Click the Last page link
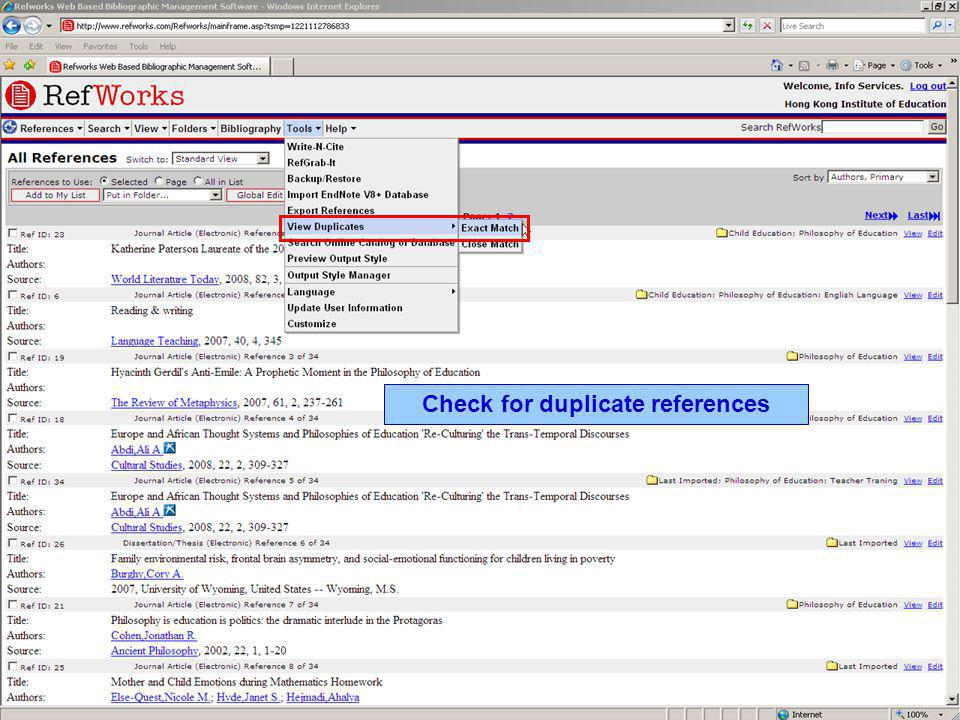 point(923,216)
